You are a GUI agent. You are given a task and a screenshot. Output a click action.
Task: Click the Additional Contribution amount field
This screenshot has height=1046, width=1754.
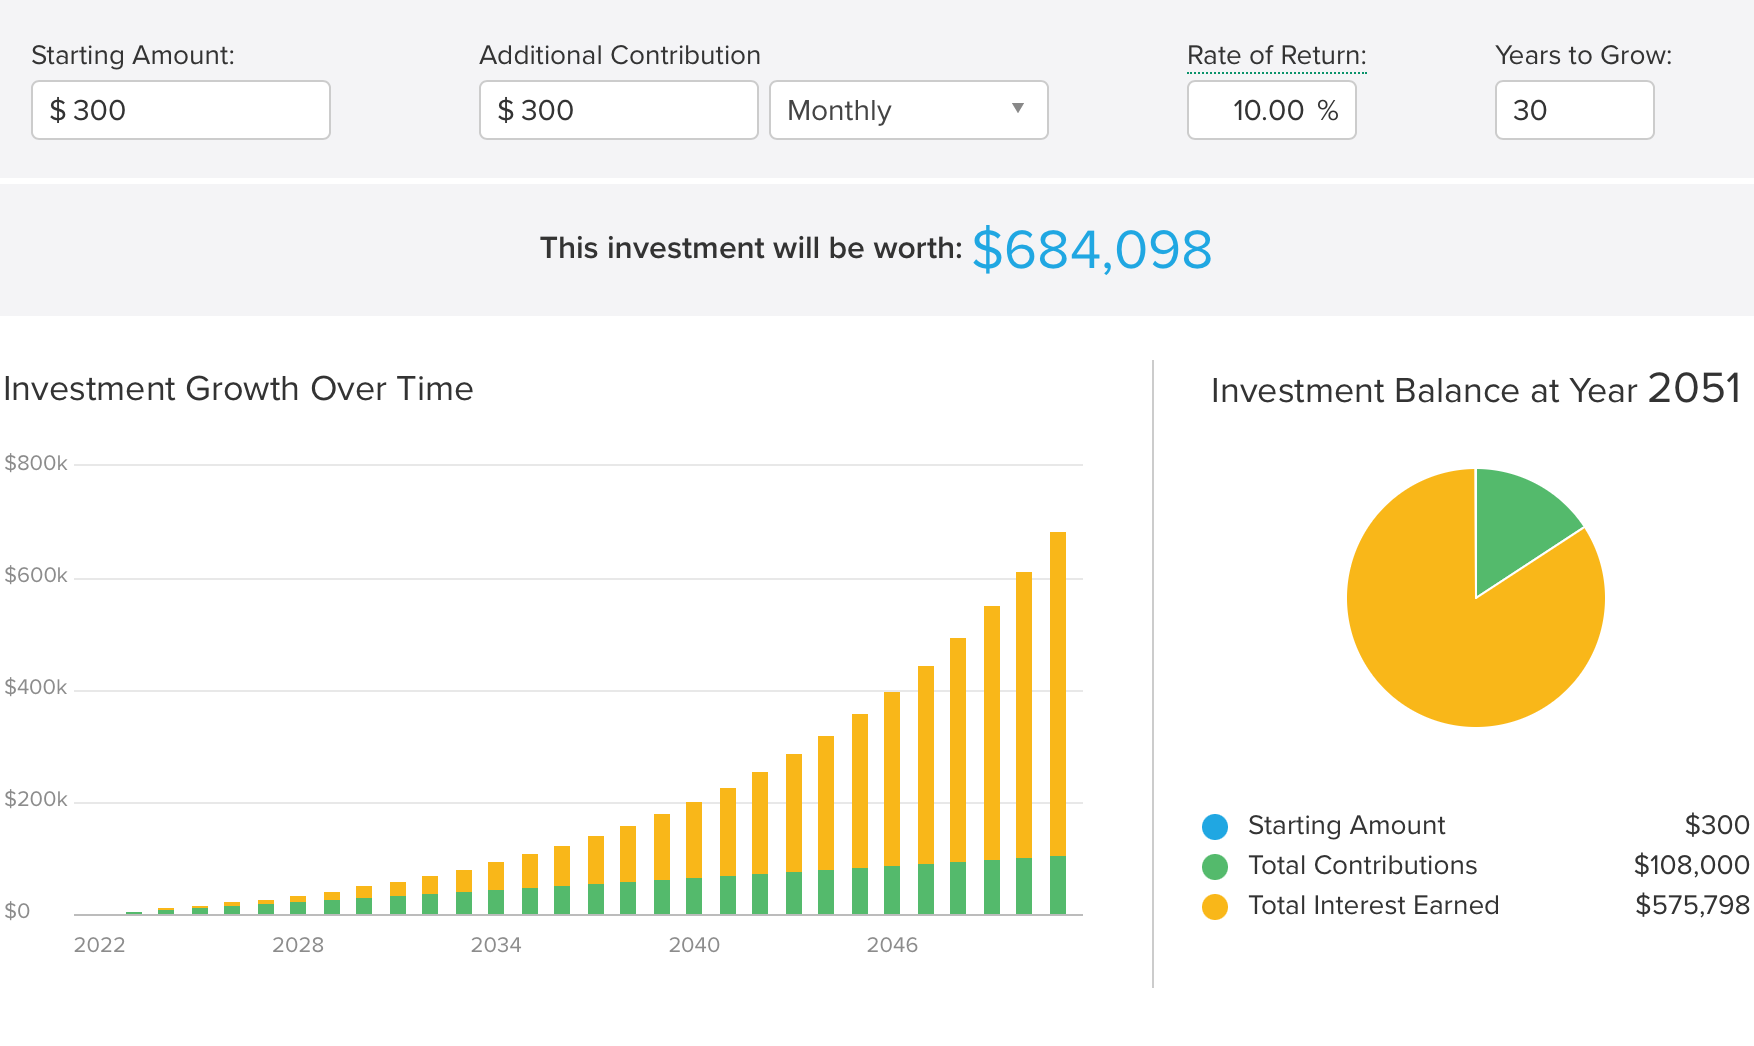coord(618,110)
